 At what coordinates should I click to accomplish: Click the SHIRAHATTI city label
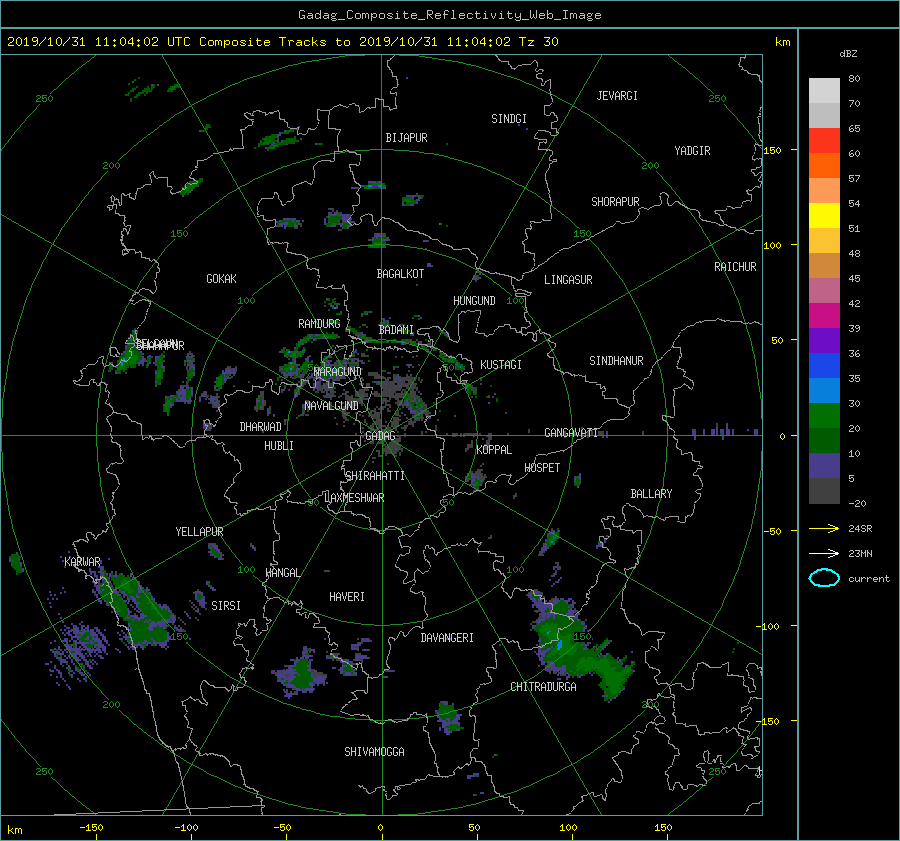[x=375, y=476]
